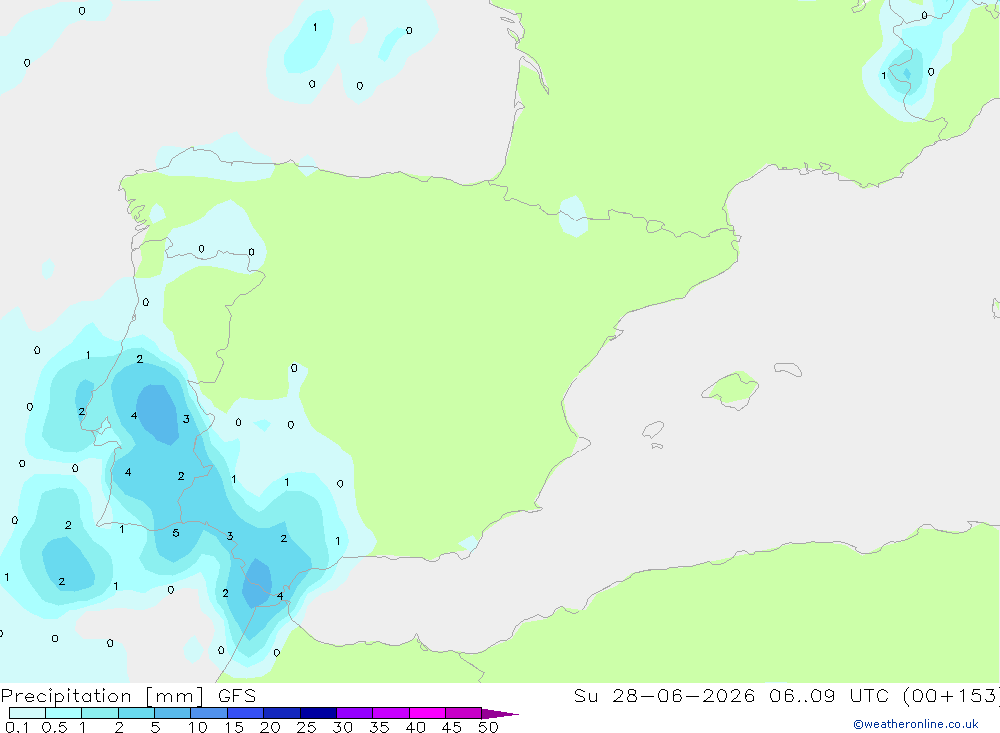Click the "25" legend scale label
Viewport: 1000px width, 733px height.
(307, 727)
